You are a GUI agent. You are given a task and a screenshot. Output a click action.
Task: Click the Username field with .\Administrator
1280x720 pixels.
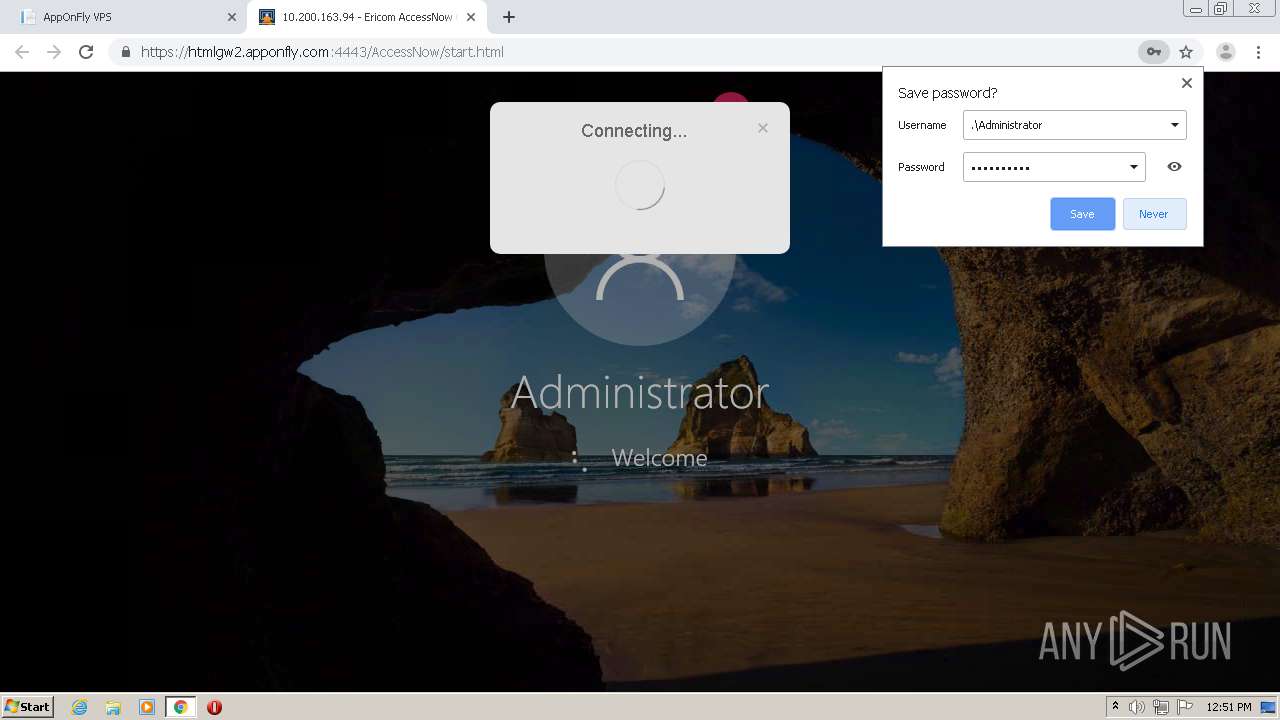[x=1075, y=125]
